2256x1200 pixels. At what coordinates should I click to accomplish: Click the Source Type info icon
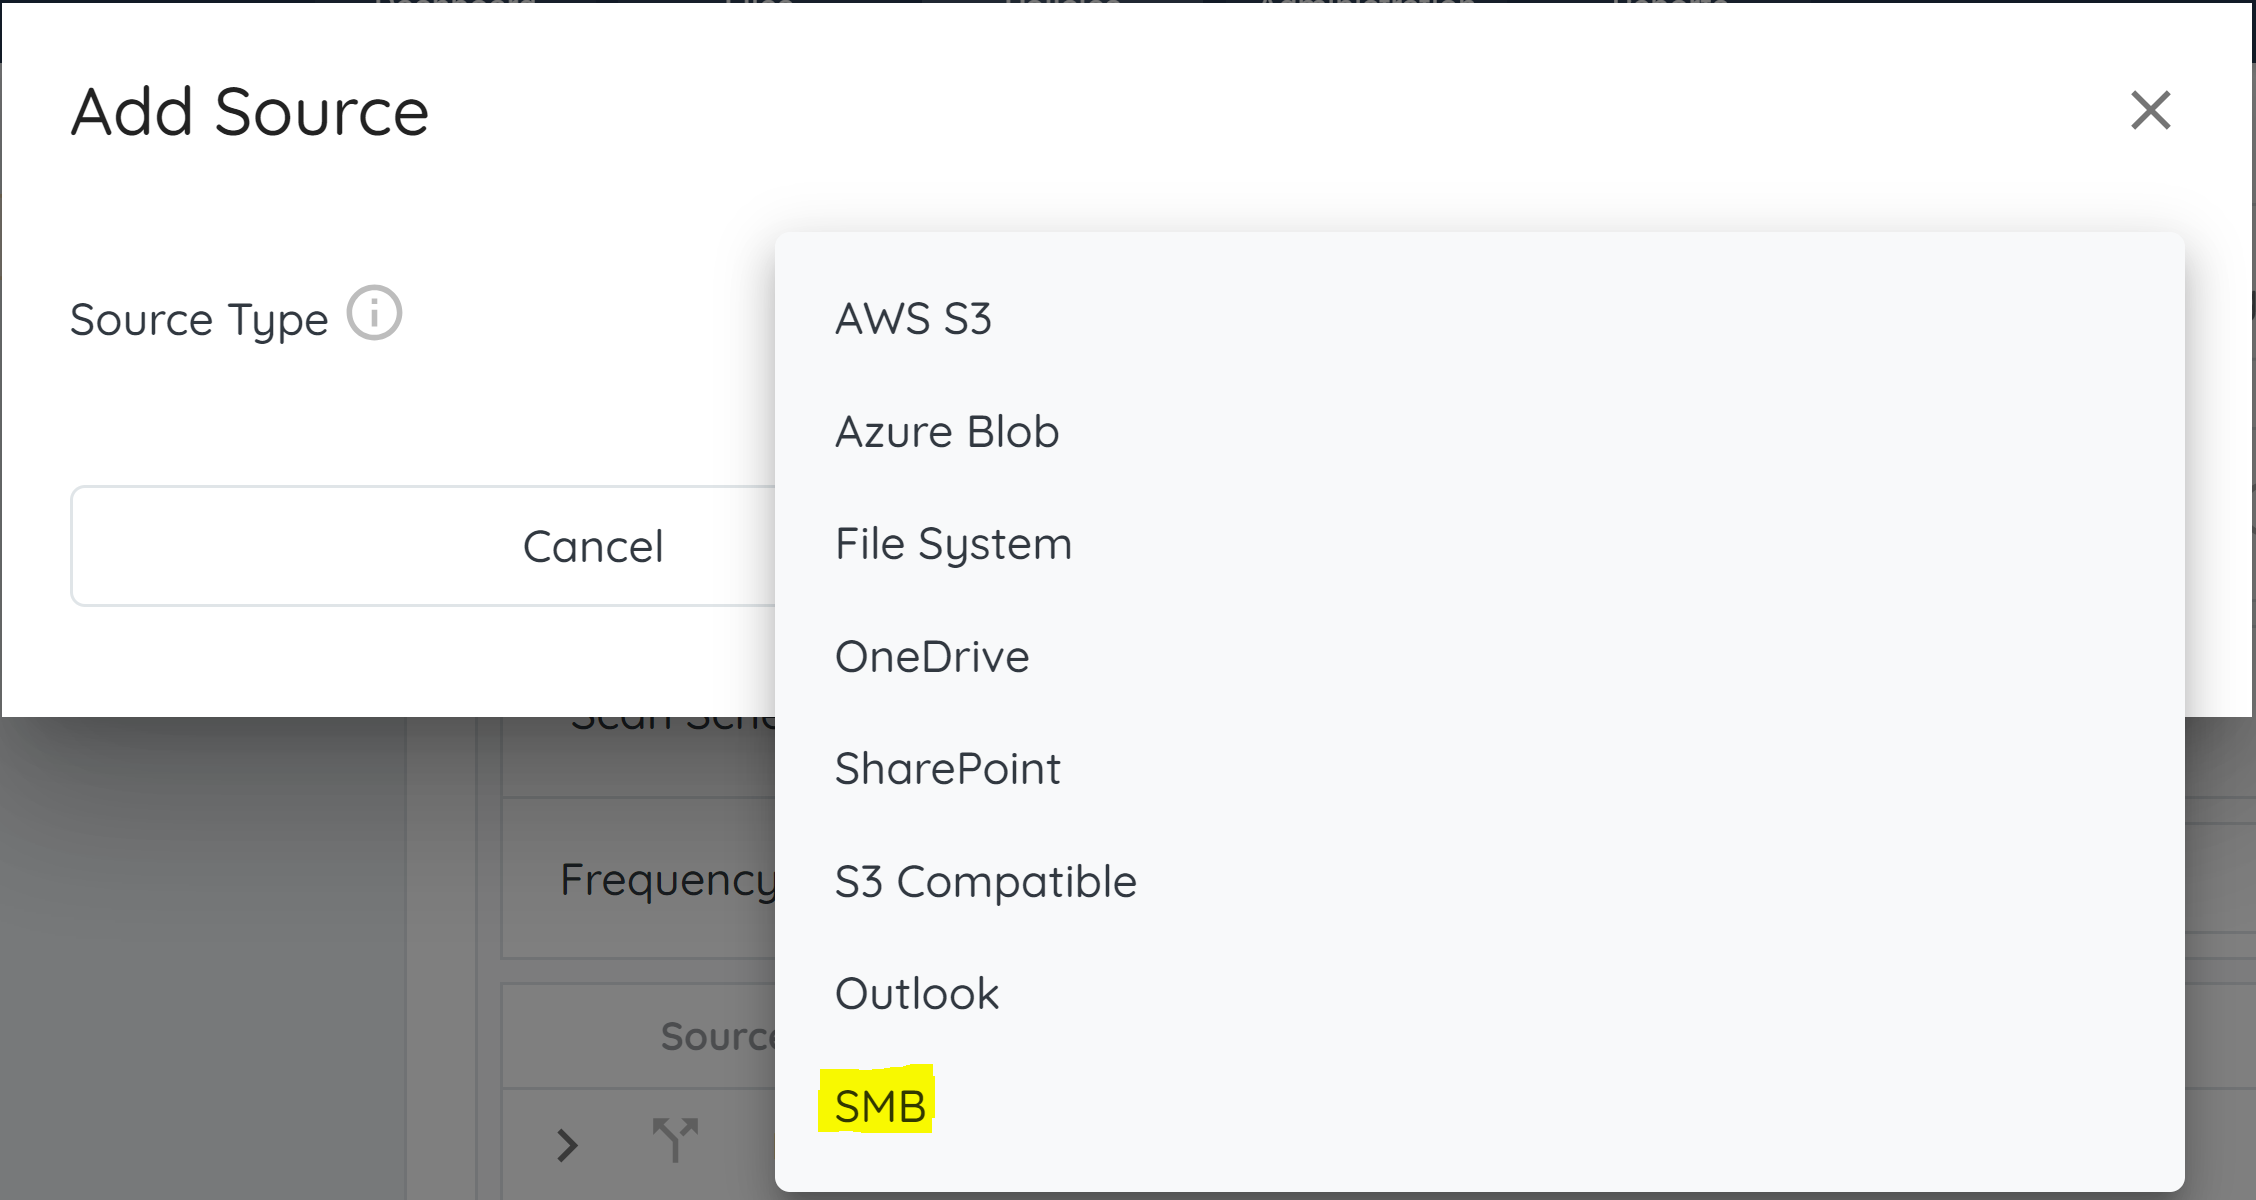click(374, 314)
